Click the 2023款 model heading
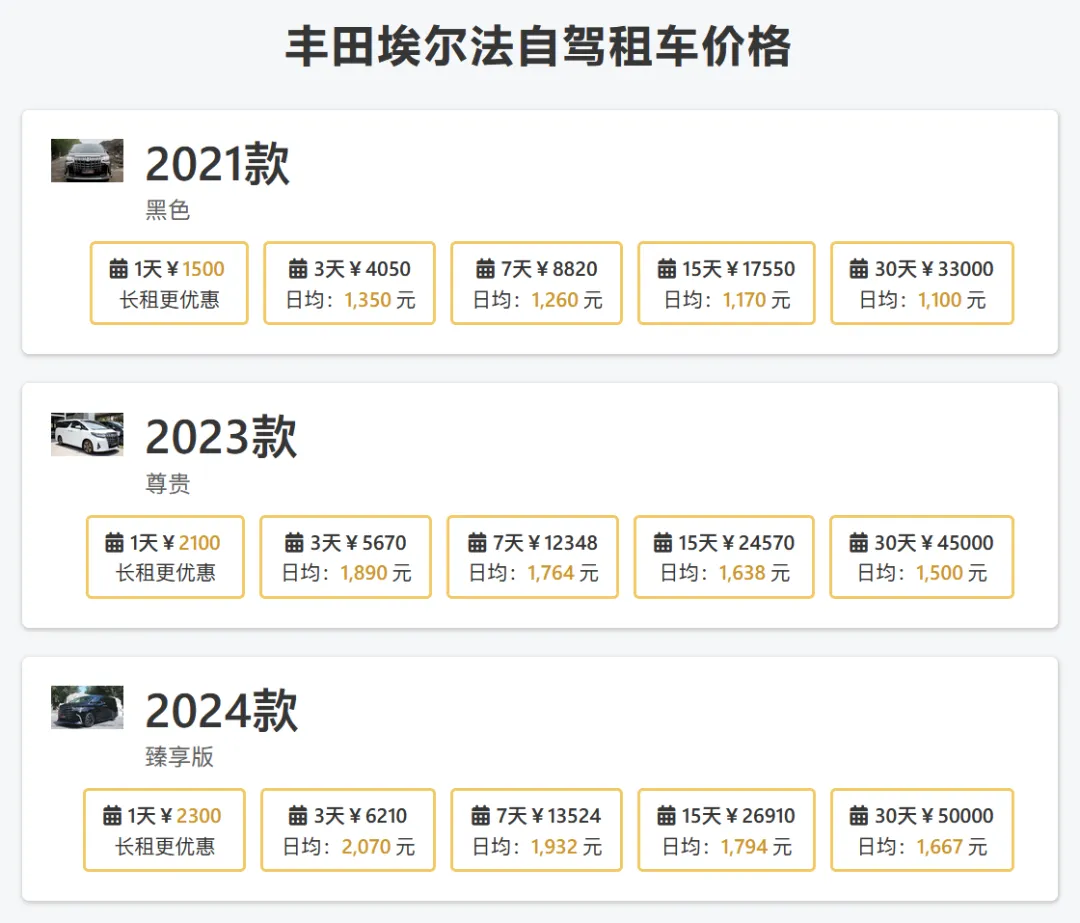Viewport: 1080px width, 923px height. click(221, 437)
